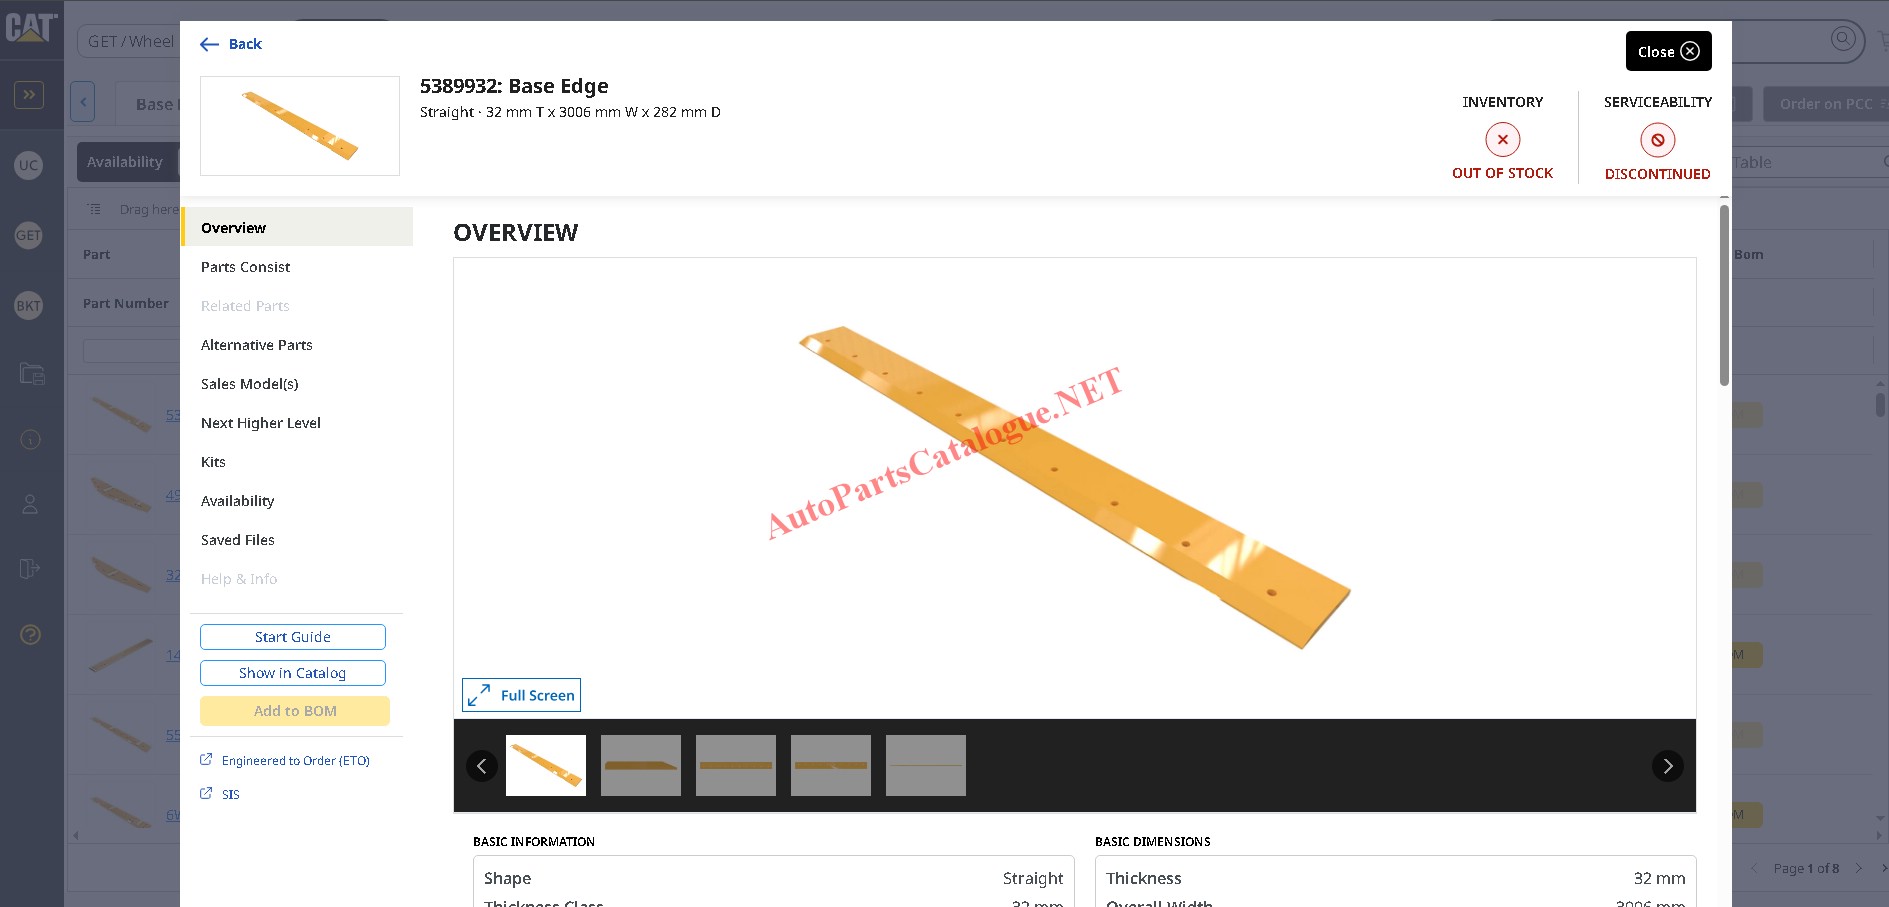Image resolution: width=1889 pixels, height=907 pixels.
Task: Select the fourth thumbnail in the carousel
Action: point(831,766)
